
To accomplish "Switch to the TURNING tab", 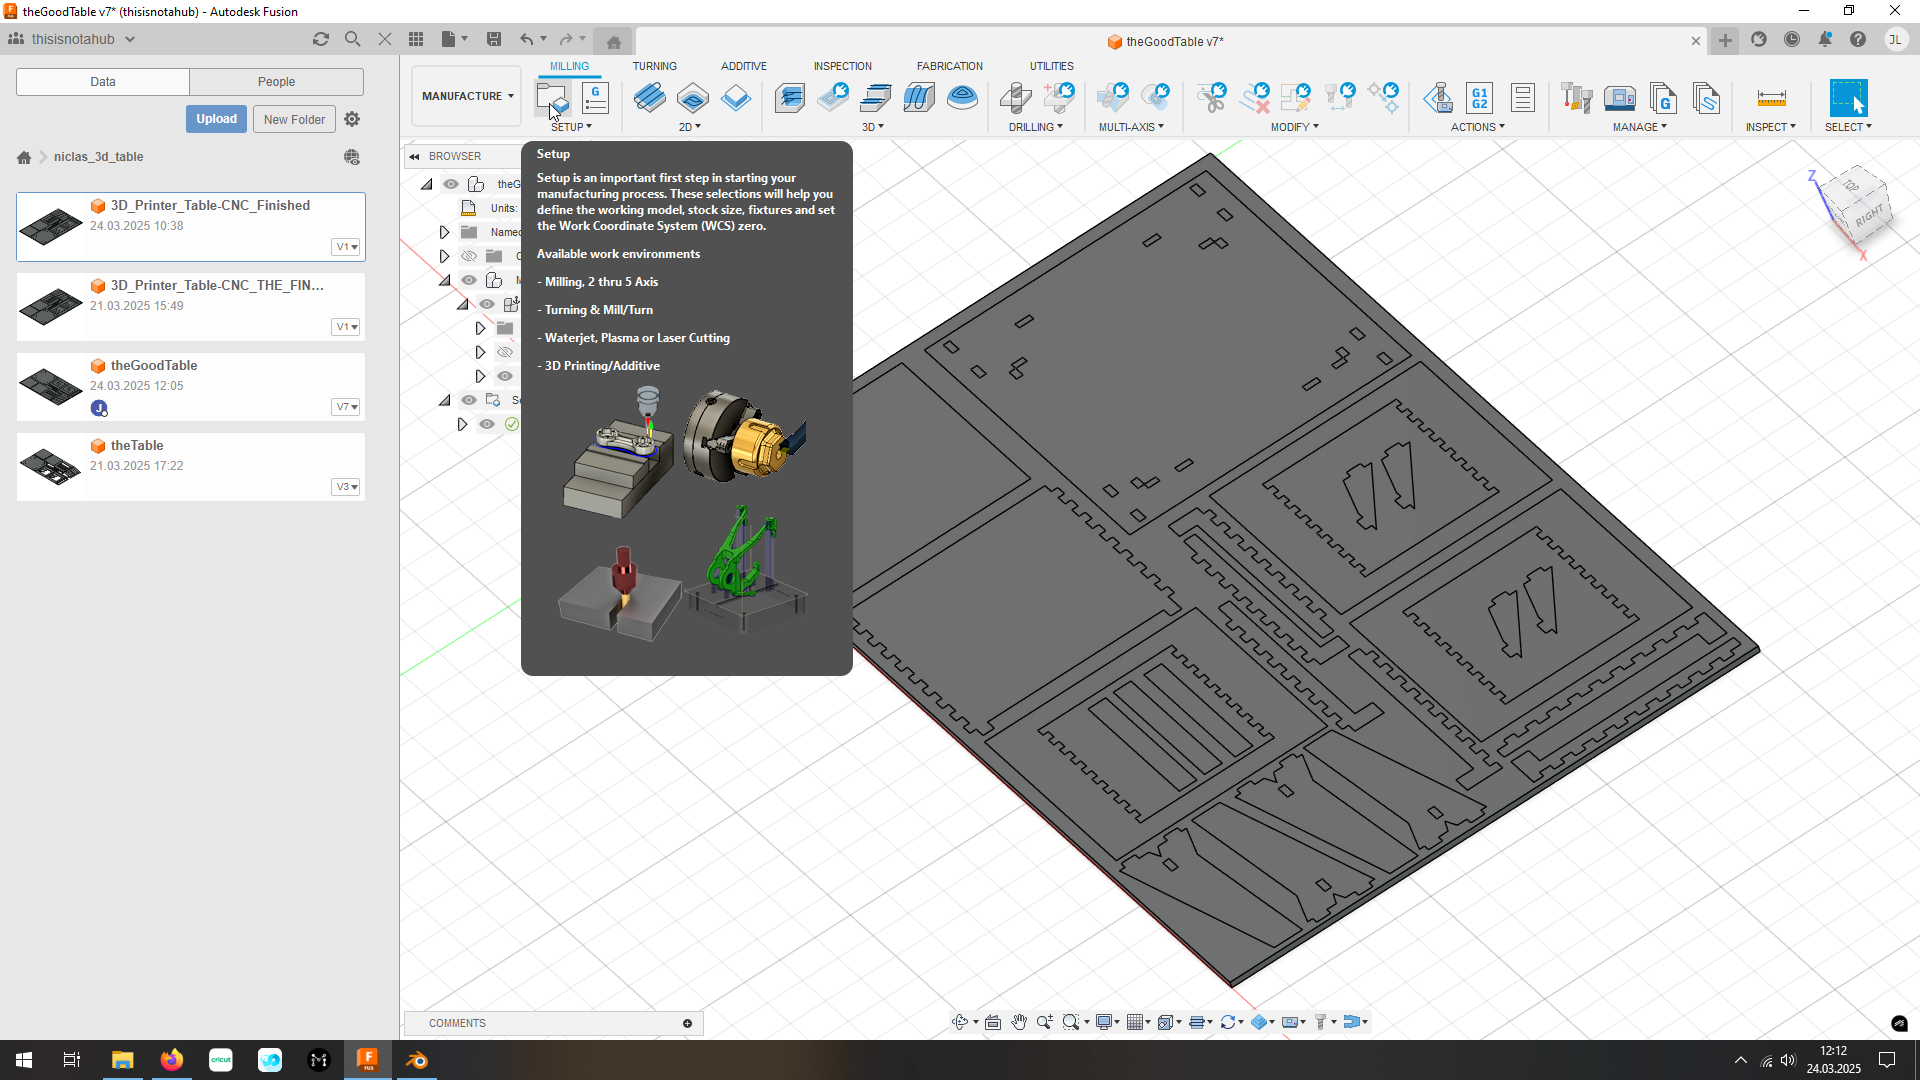I will tap(654, 66).
